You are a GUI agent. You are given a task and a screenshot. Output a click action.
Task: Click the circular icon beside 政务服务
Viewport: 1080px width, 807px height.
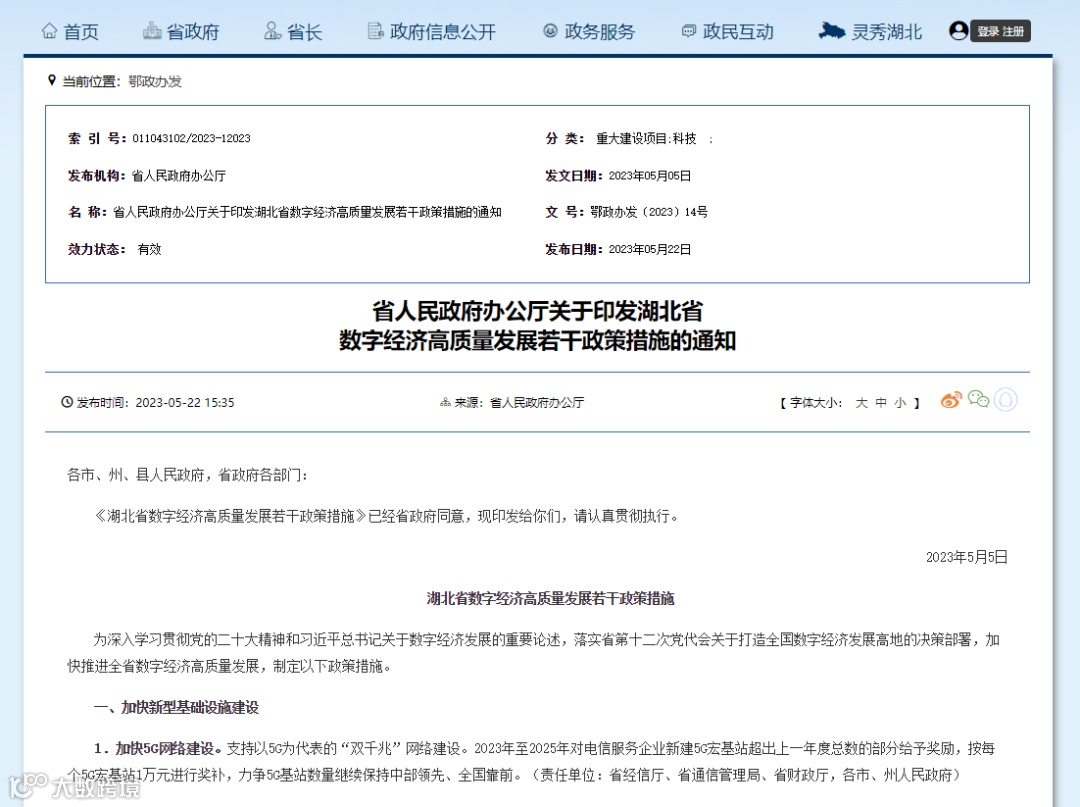(550, 31)
